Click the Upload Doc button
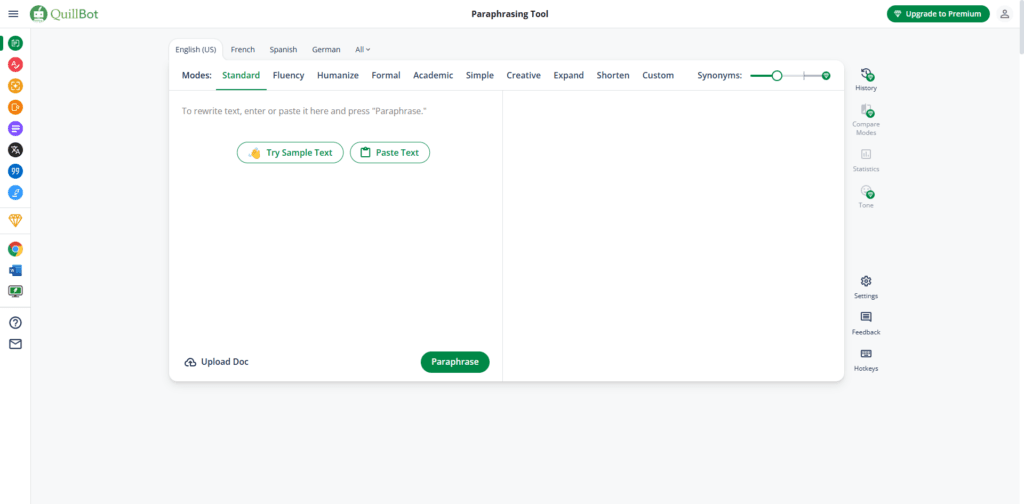Screen dimensions: 1024x504 [217, 362]
